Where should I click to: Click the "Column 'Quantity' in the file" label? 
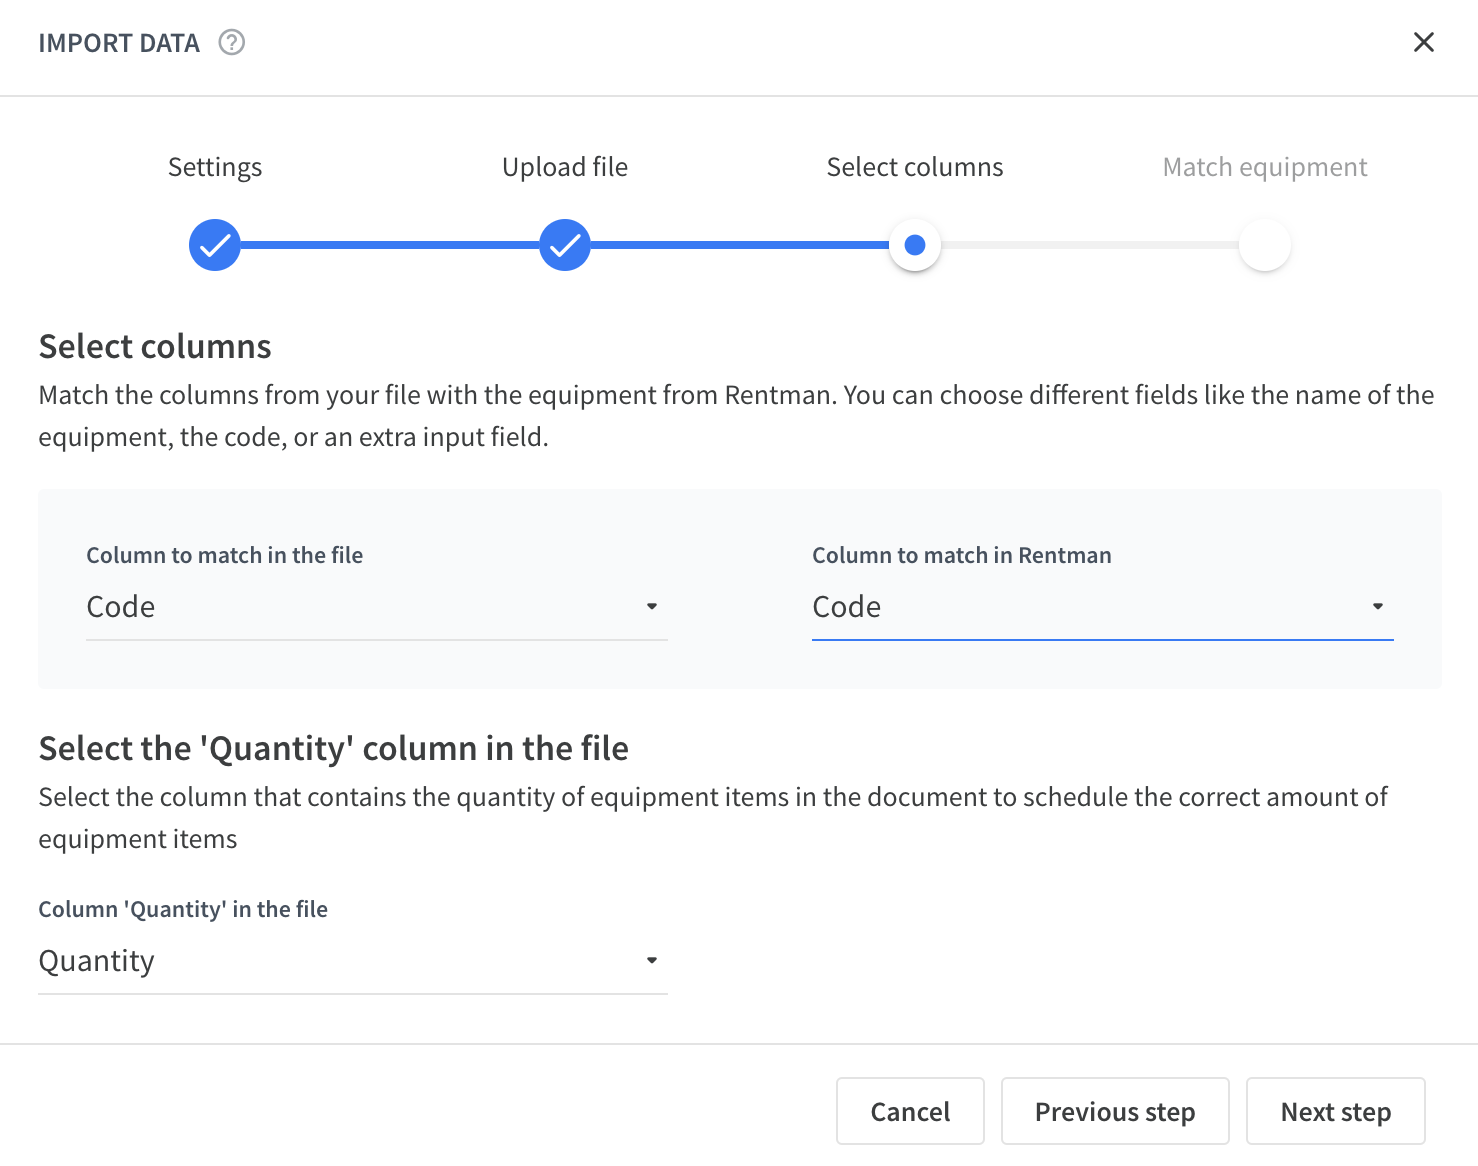point(183,909)
